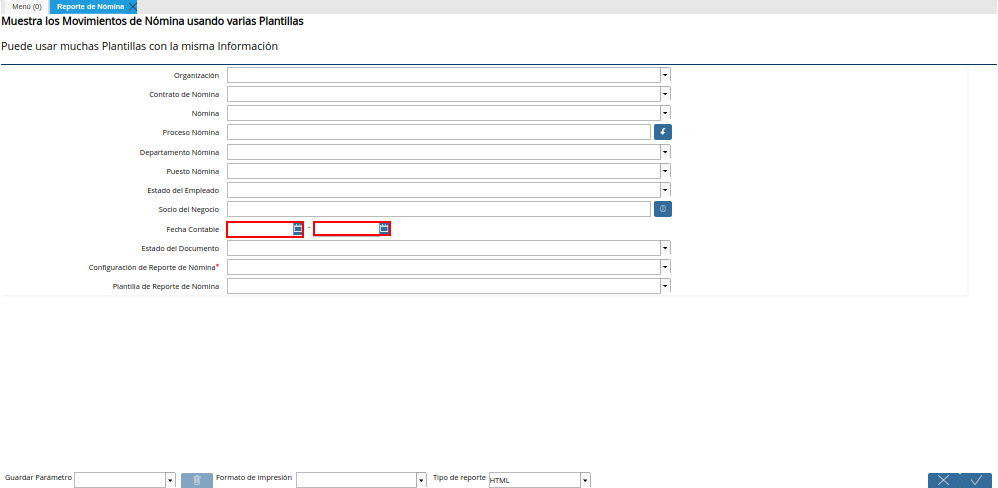The width and height of the screenshot is (998, 488).
Task: Open the Formato de Impresión dropdown arrow
Action: click(421, 480)
